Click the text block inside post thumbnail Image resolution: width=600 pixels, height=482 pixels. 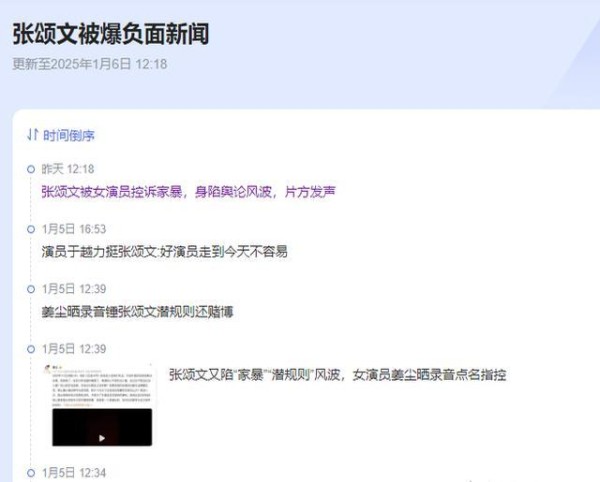tap(102, 389)
